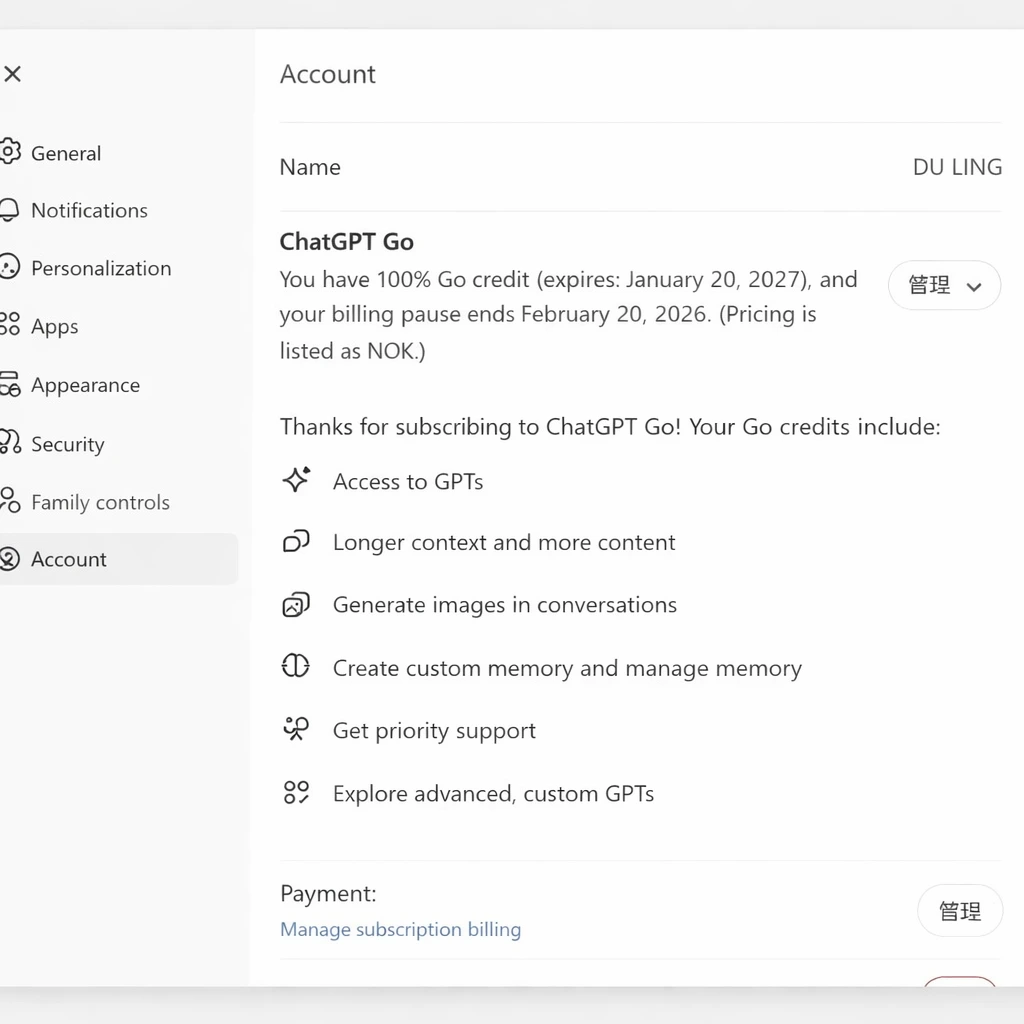Viewport: 1024px width, 1024px height.
Task: Expand the 管理 dropdown for ChatGPT Go
Action: tap(943, 285)
